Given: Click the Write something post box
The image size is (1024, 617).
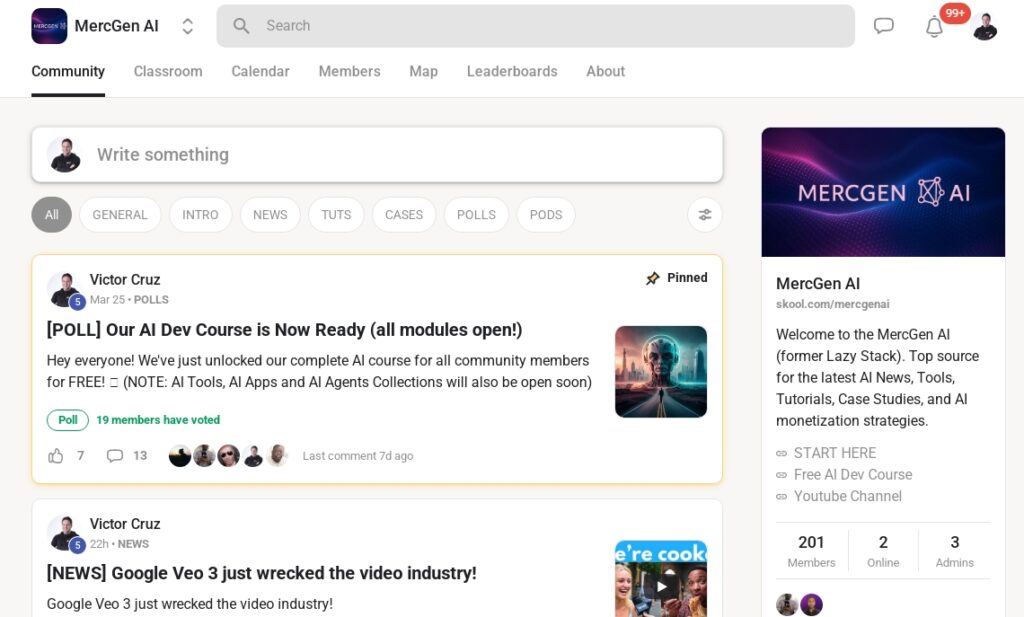Looking at the screenshot, I should (x=377, y=155).
